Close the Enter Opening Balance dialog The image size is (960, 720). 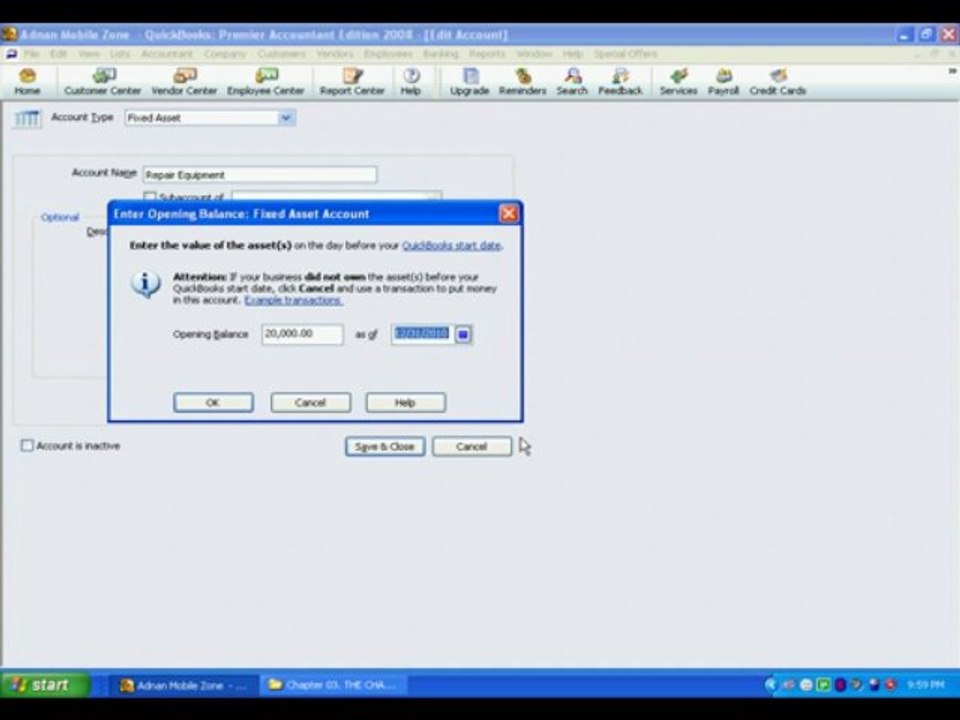[x=508, y=213]
